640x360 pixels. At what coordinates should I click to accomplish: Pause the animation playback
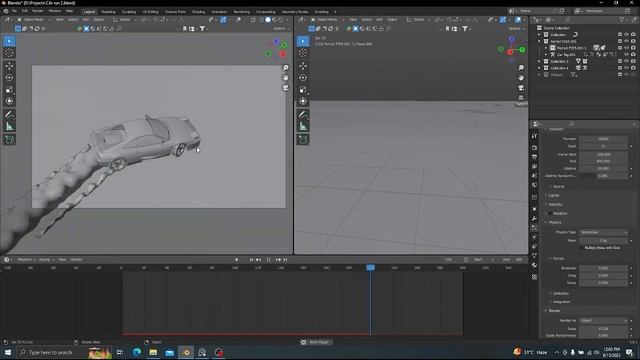pyautogui.click(x=268, y=260)
